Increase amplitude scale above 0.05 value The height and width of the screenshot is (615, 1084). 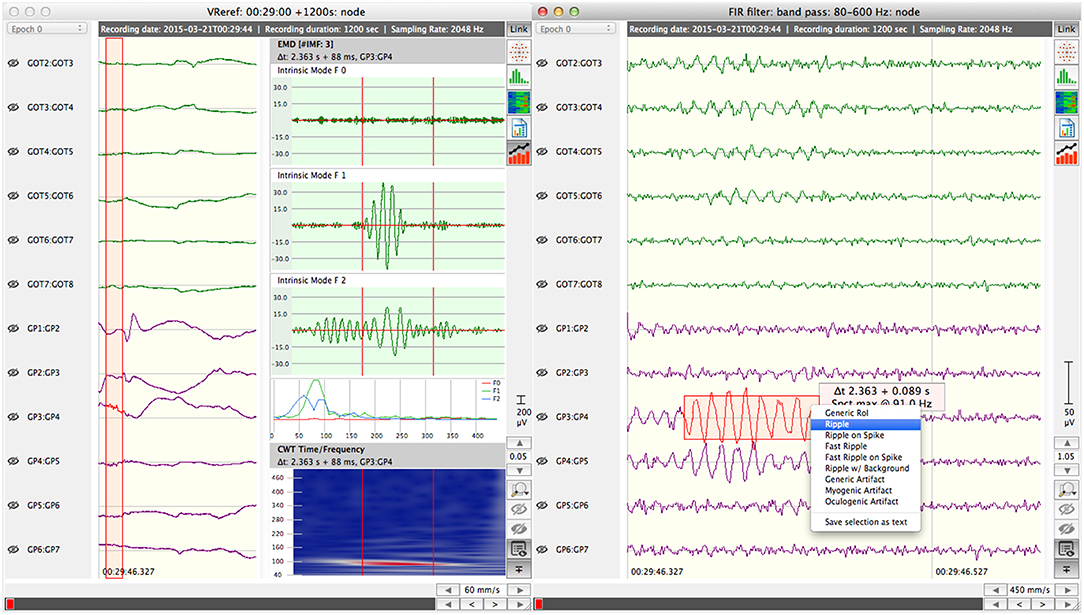518,443
